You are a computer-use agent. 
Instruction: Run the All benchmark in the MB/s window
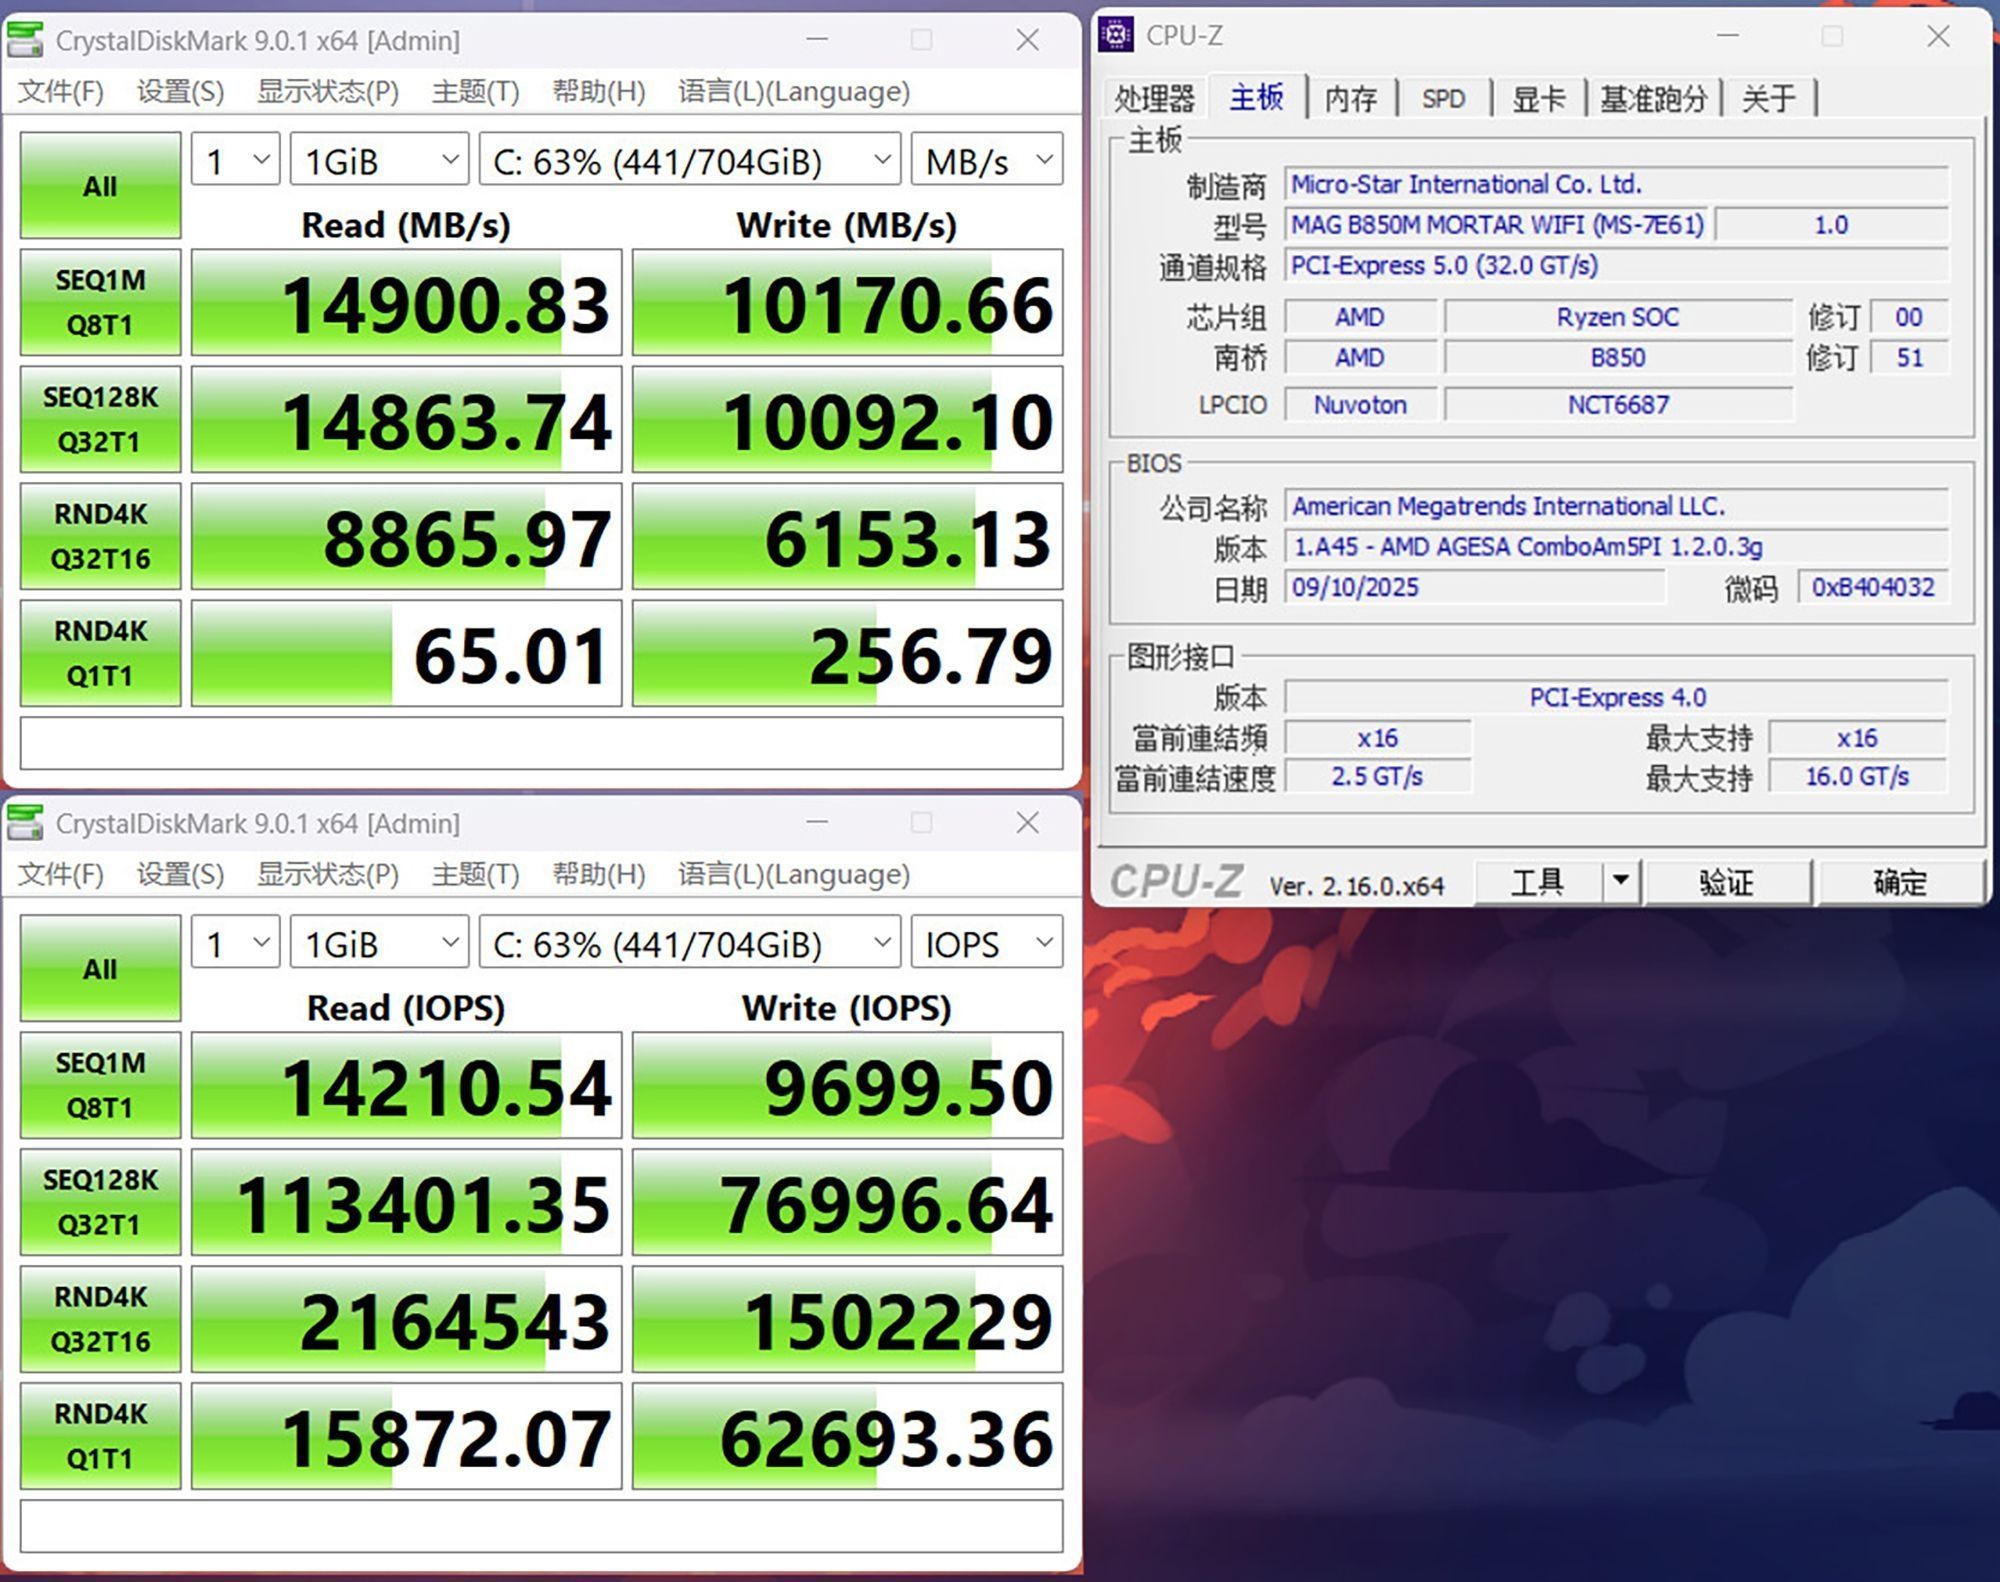[100, 186]
